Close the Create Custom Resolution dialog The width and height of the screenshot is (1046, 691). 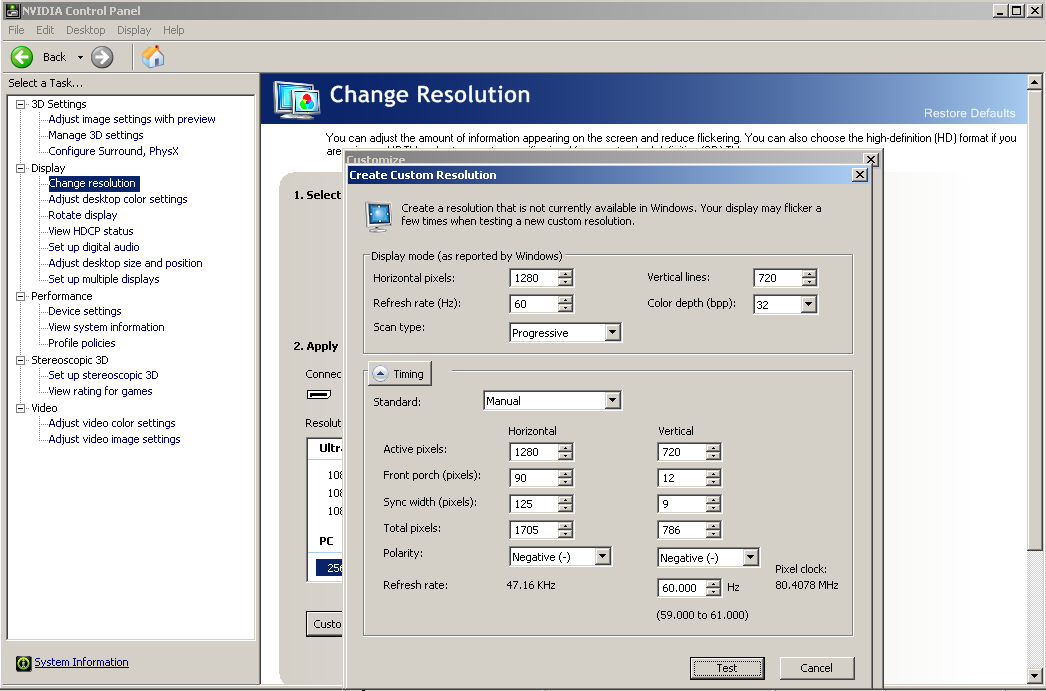[860, 175]
